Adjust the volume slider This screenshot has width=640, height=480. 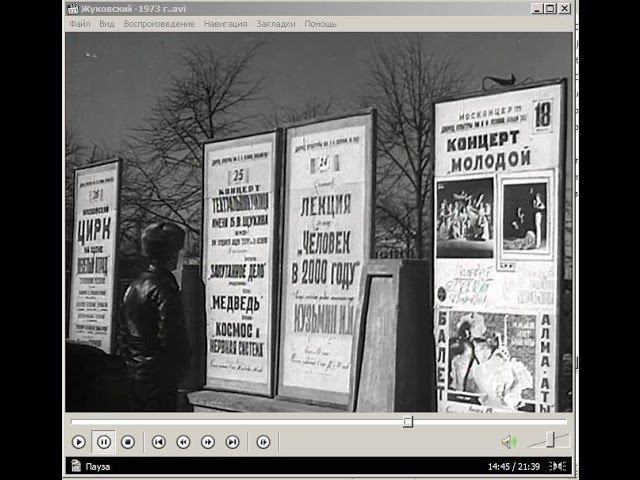550,440
